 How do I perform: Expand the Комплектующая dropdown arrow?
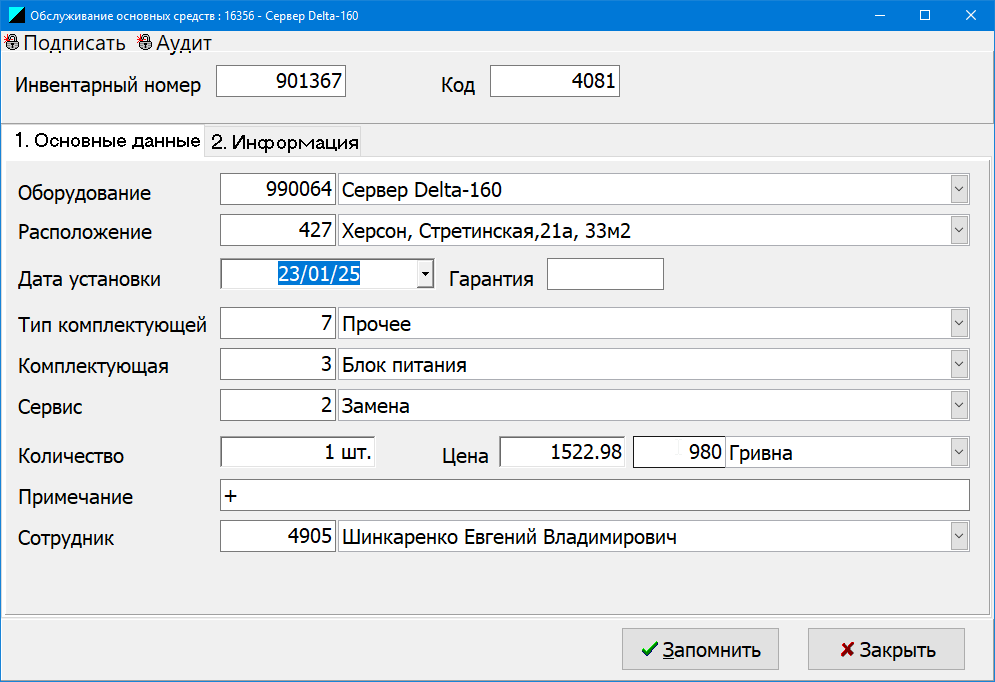(959, 365)
